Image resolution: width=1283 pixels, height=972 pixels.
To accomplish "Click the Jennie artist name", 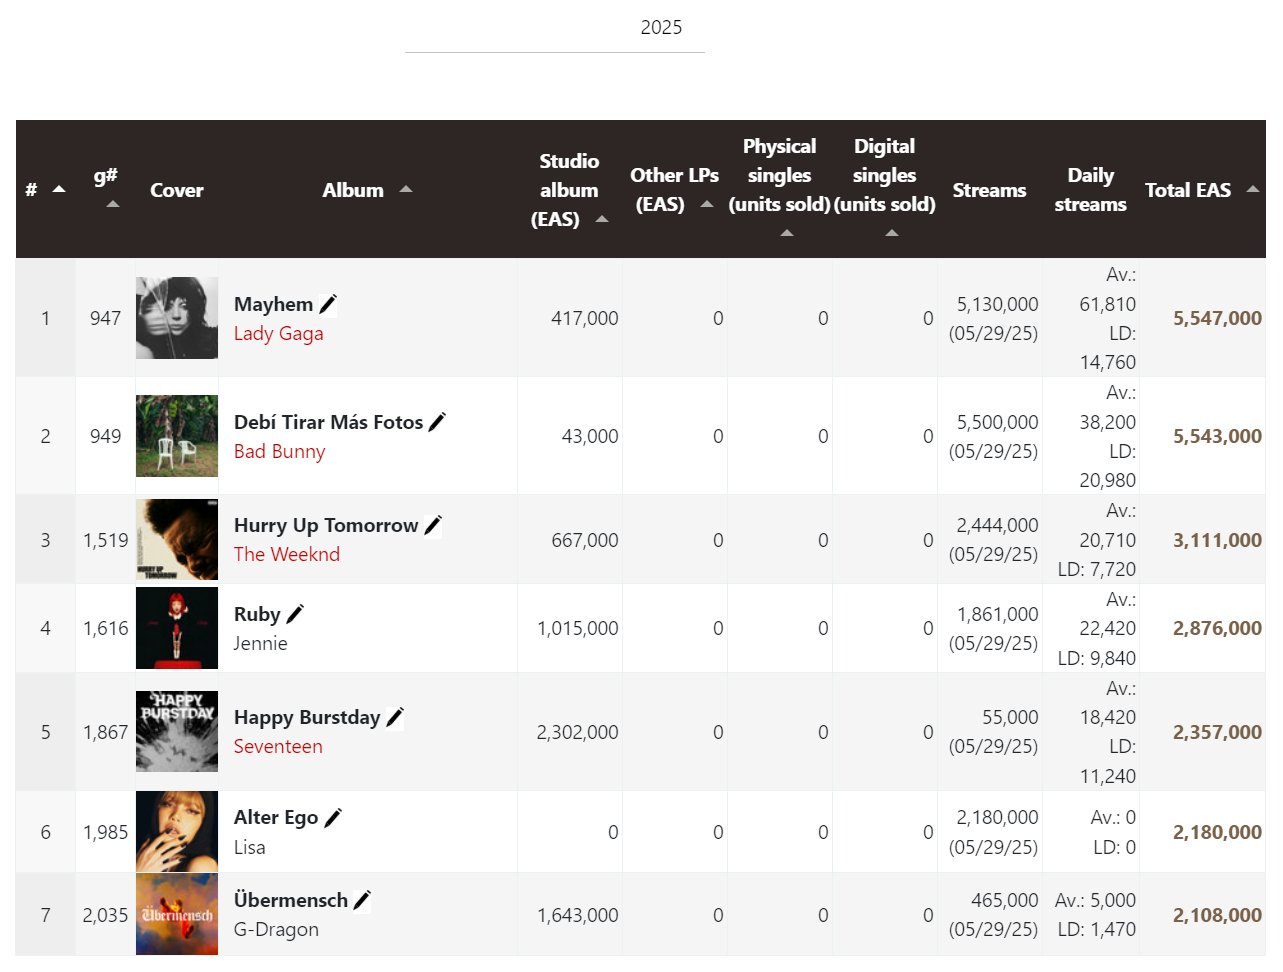I will 261,643.
